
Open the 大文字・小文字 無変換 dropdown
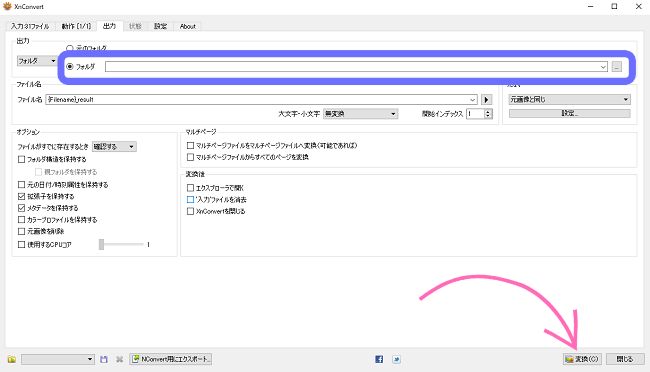pyautogui.click(x=360, y=114)
